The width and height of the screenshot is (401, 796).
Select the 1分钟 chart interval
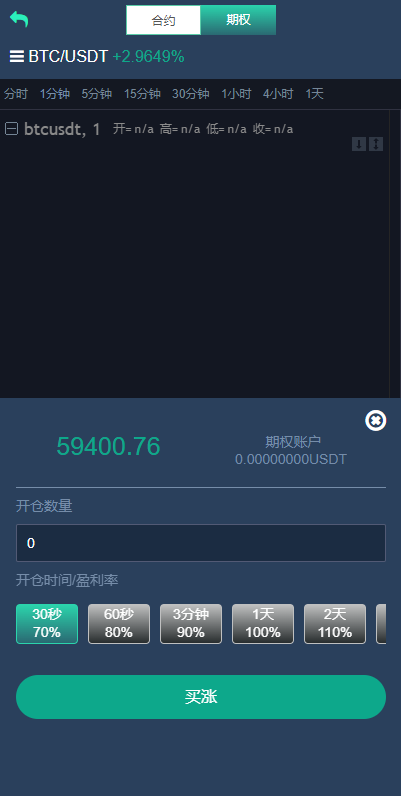(55, 94)
